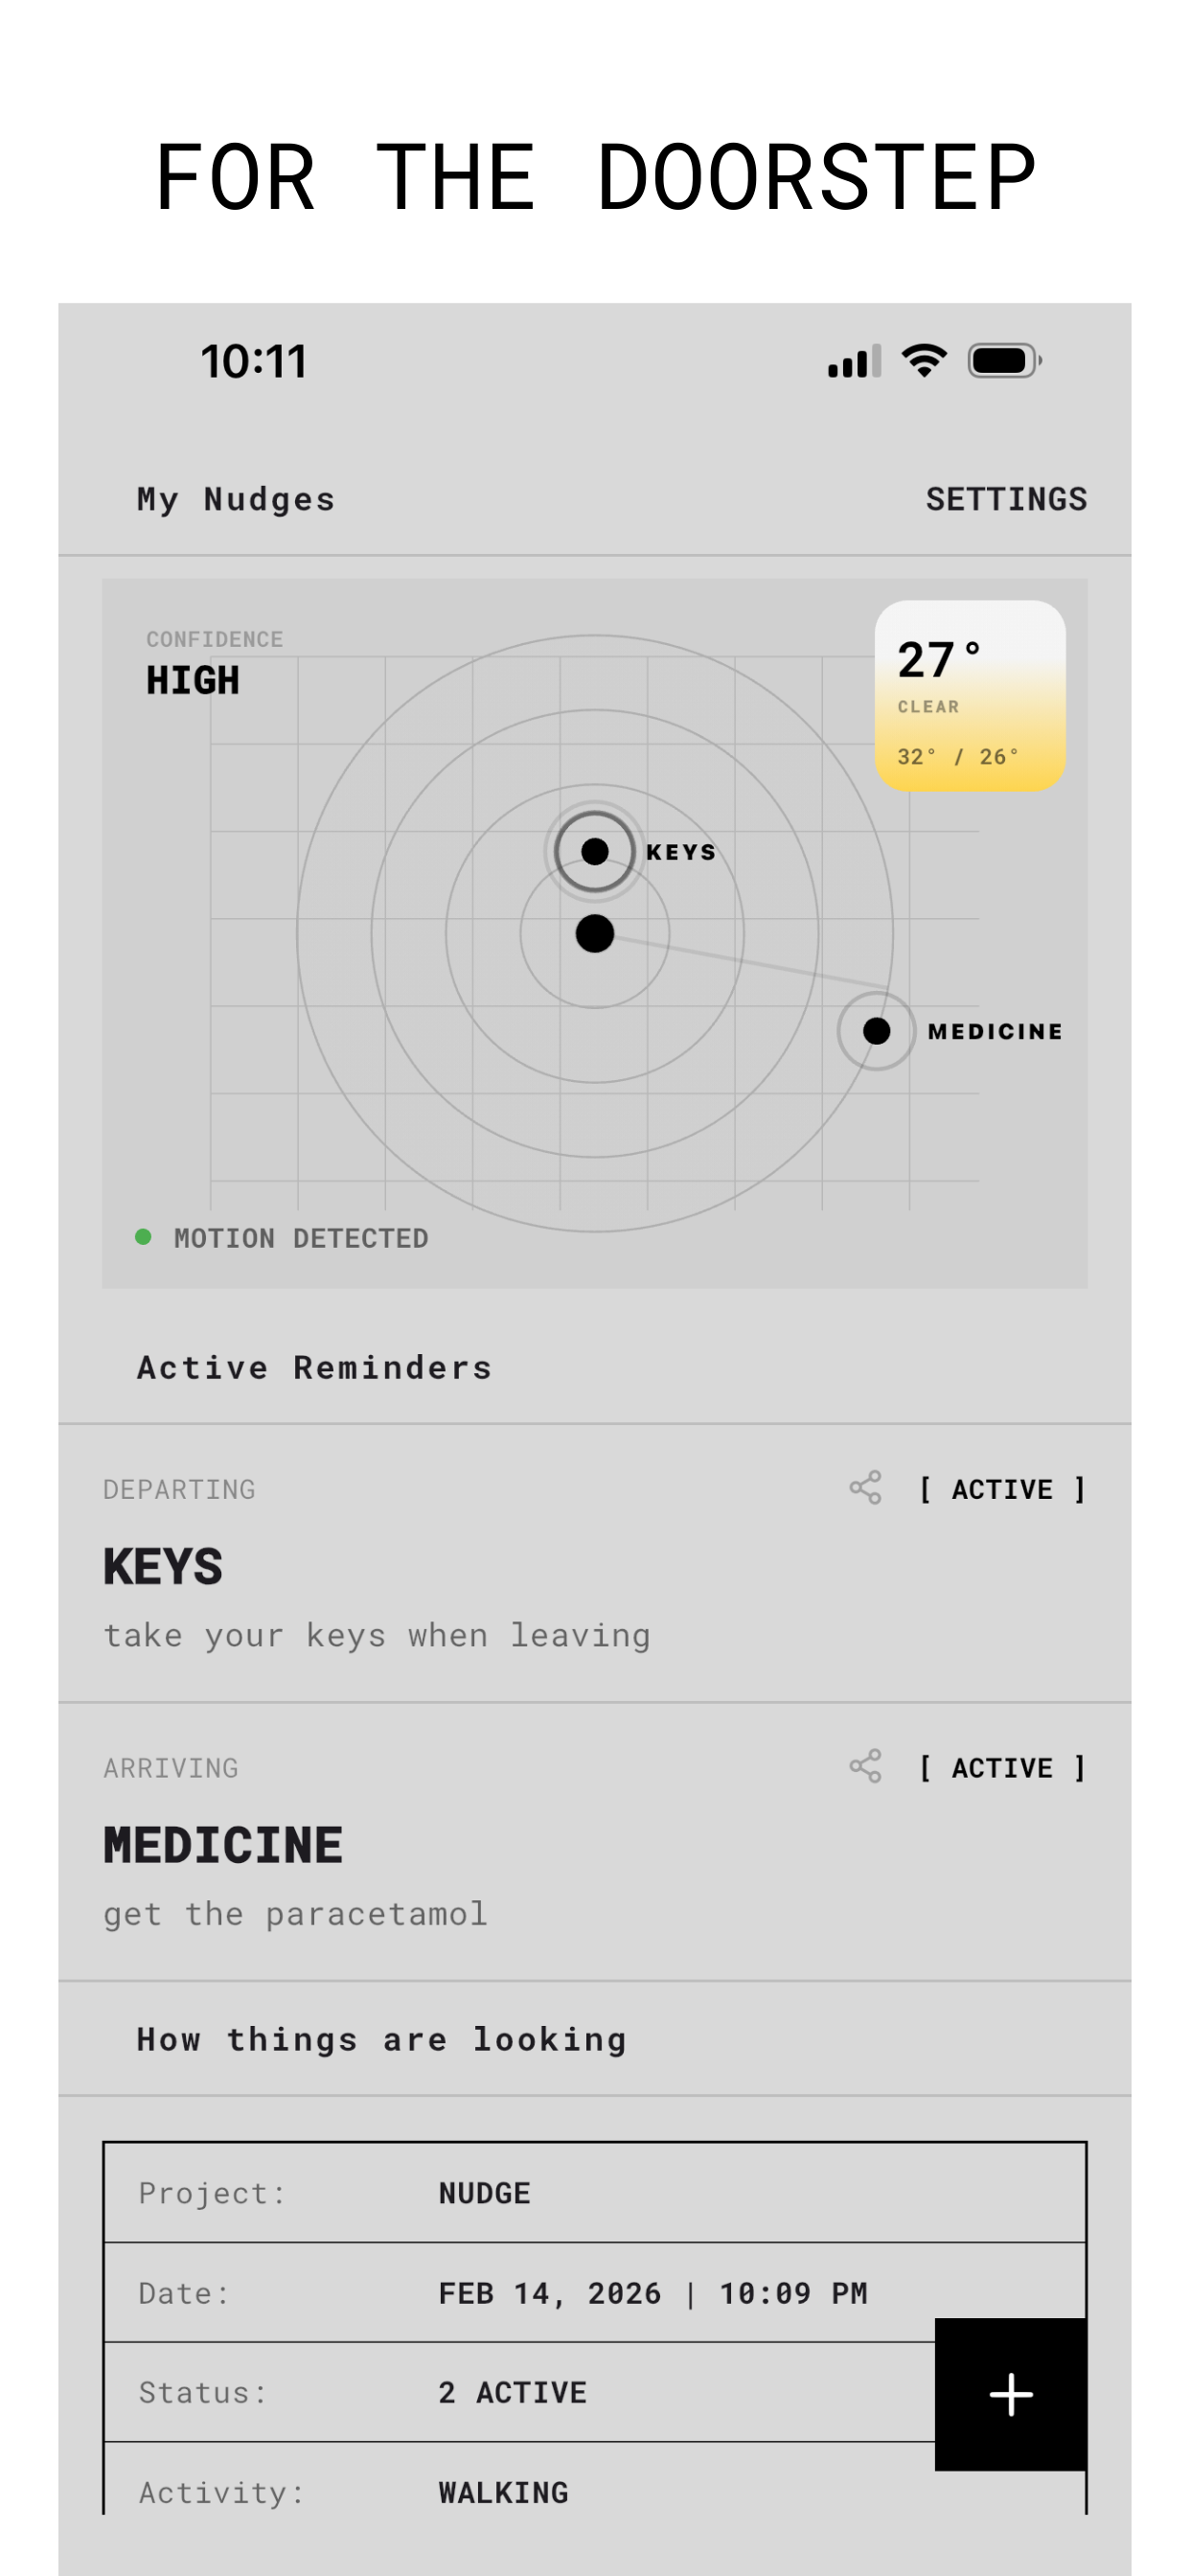Open the share icon on KEYS reminder
This screenshot has width=1190, height=2576.
coord(866,1489)
